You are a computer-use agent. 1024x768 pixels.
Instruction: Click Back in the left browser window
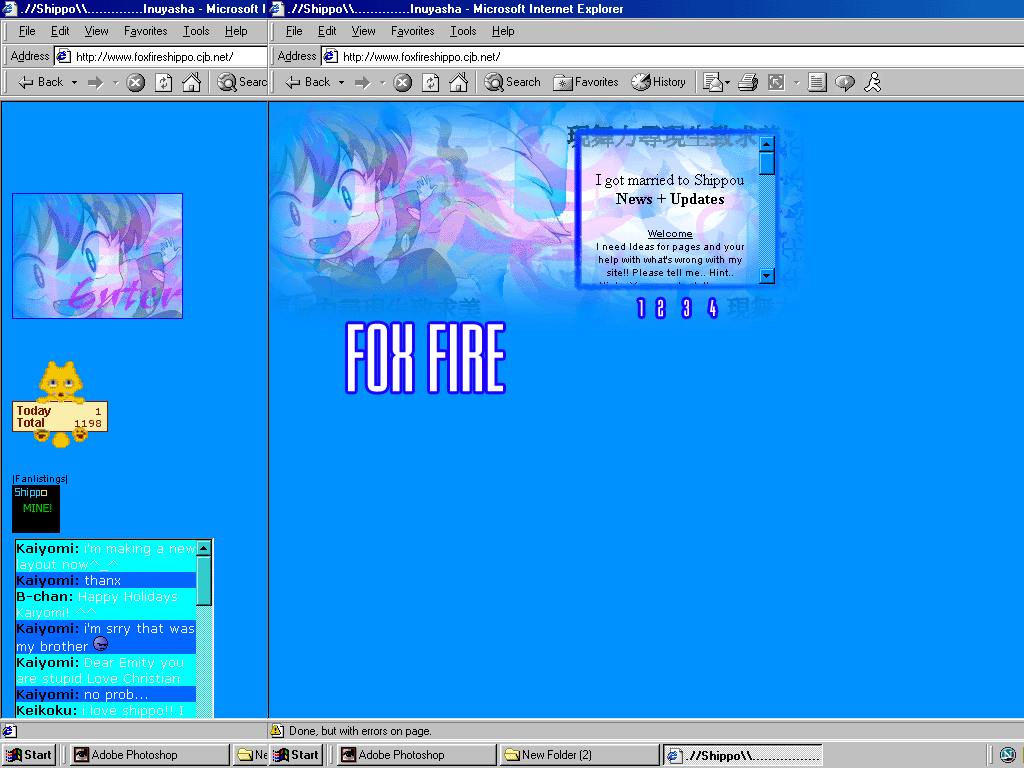point(41,82)
